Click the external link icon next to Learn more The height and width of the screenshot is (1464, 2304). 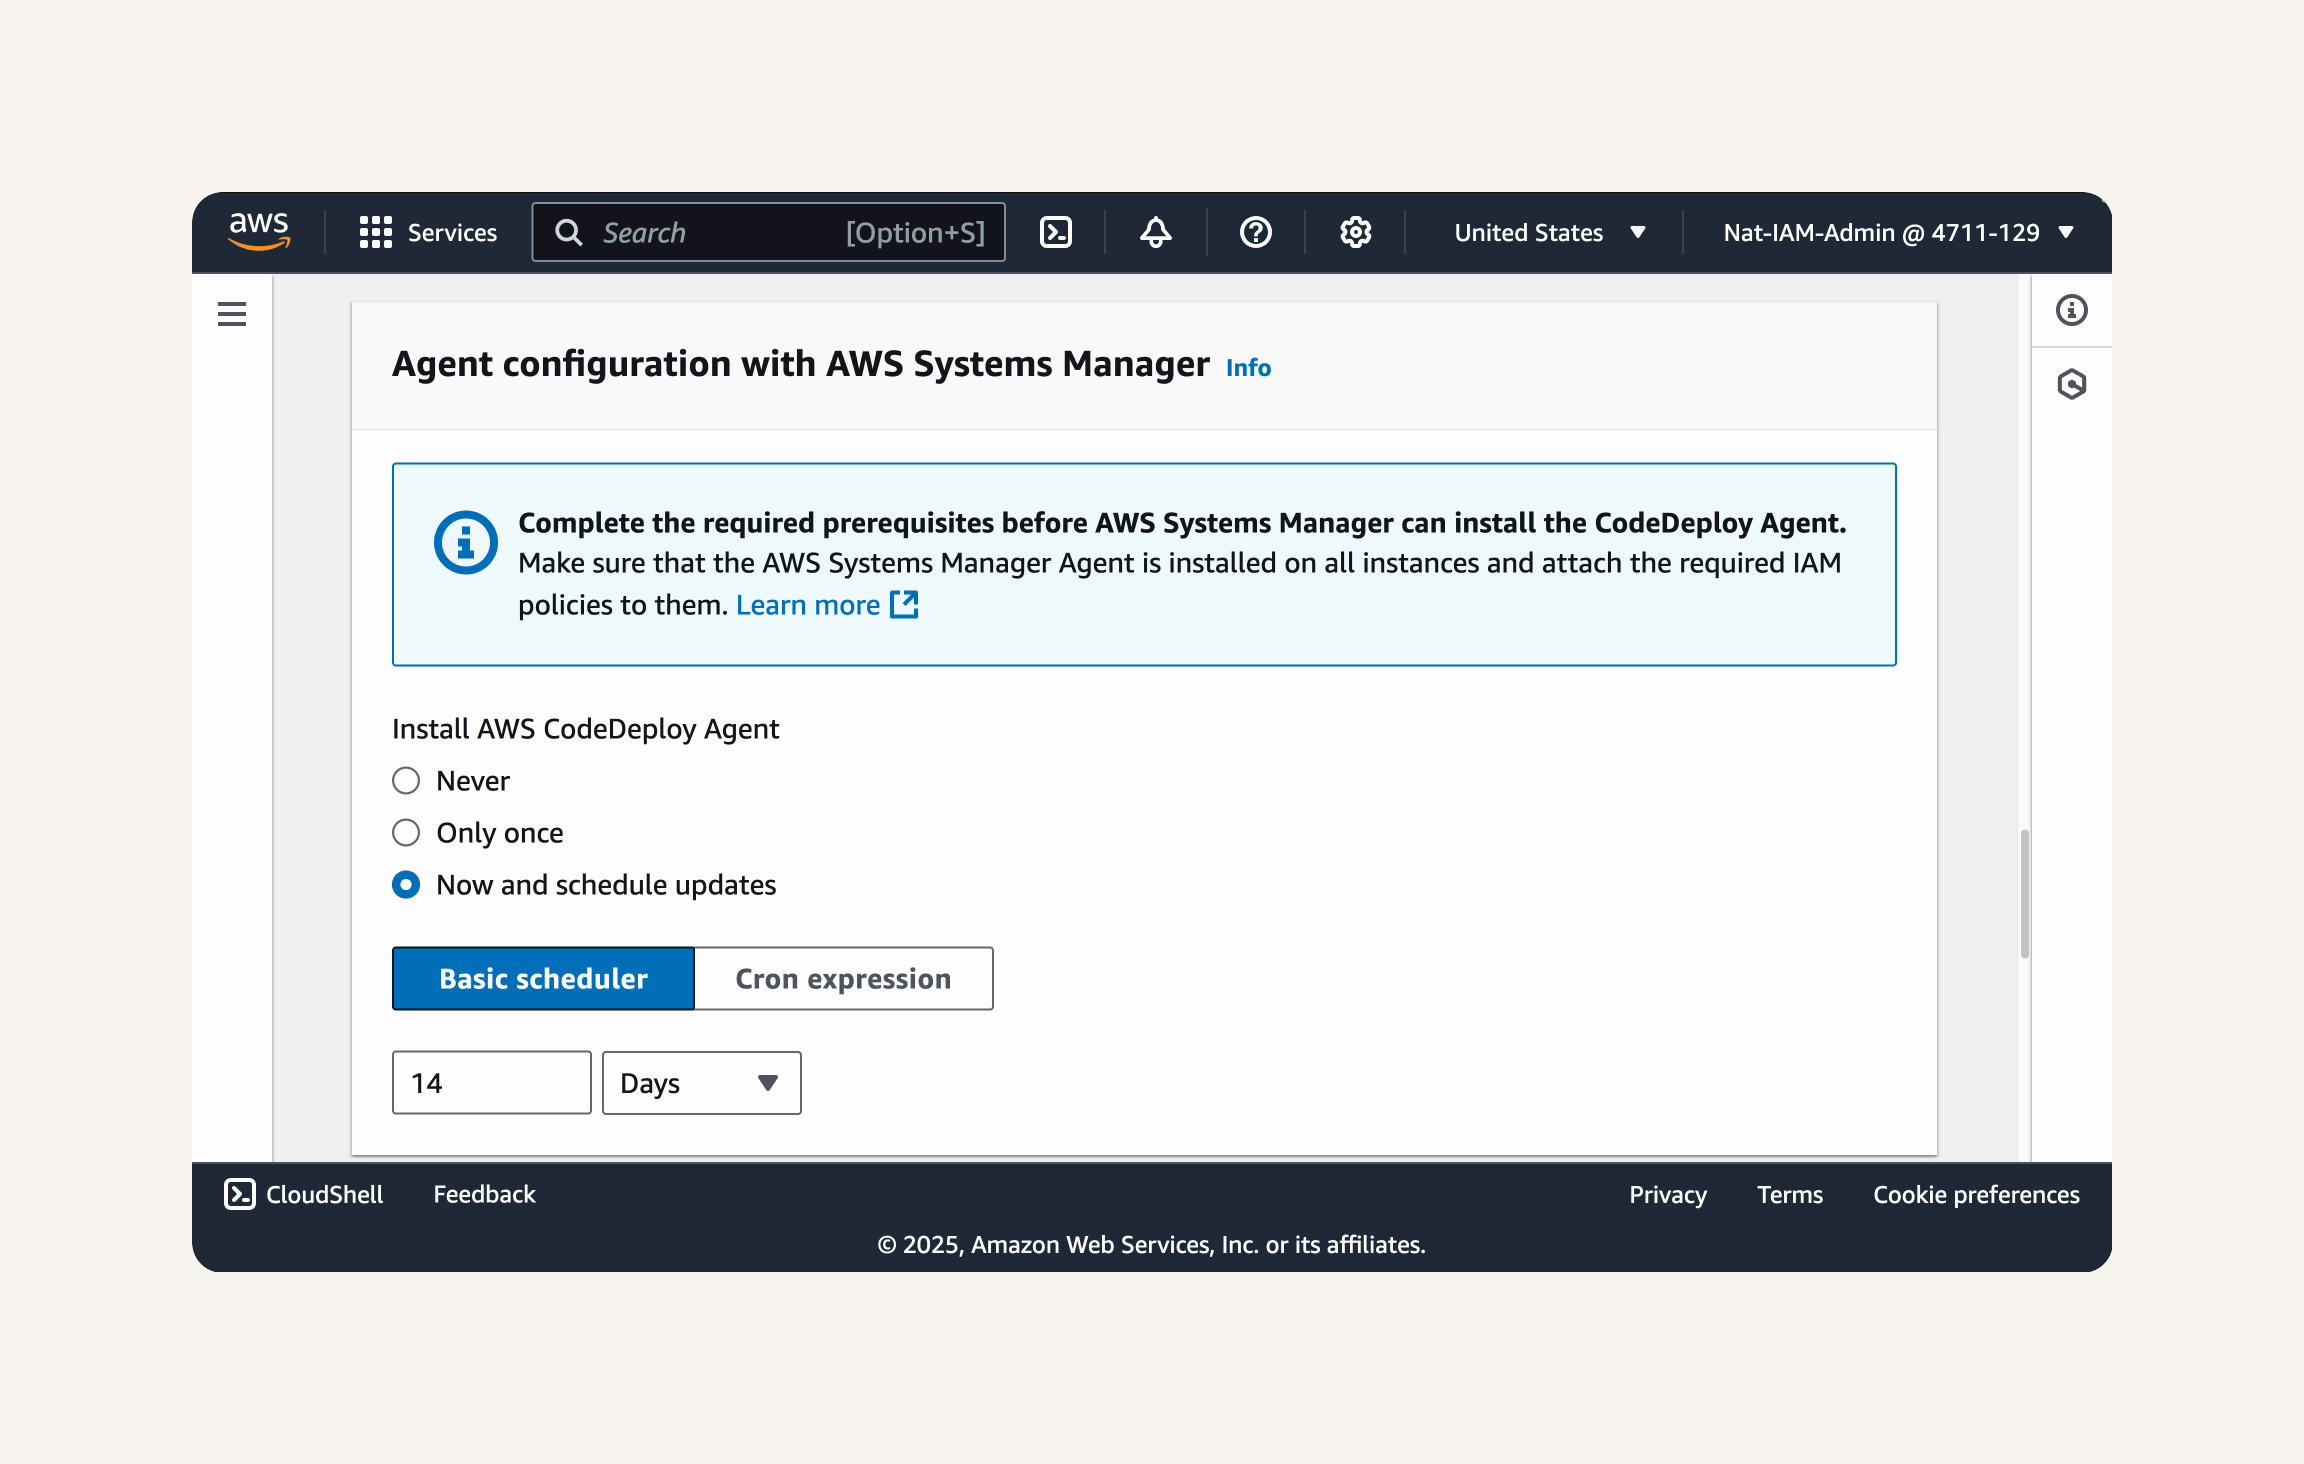[904, 604]
